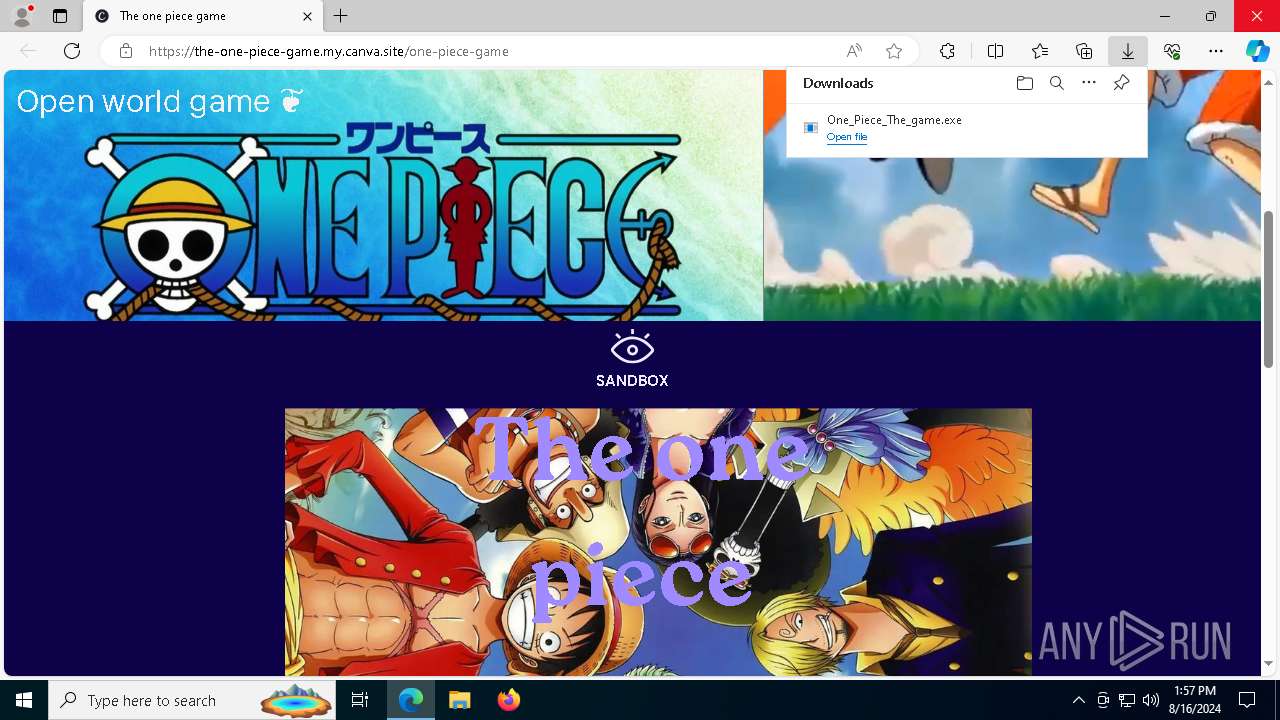The width and height of the screenshot is (1280, 720).
Task: Click the SANDBOX label
Action: coord(632,381)
